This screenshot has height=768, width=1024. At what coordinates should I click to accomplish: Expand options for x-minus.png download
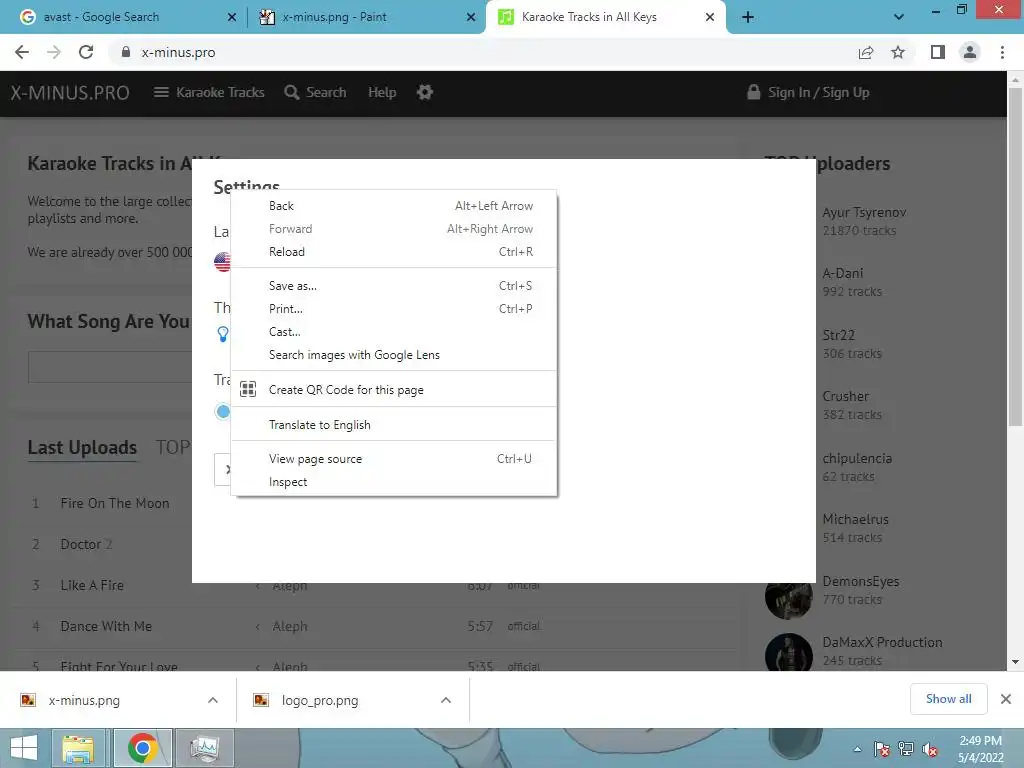213,700
